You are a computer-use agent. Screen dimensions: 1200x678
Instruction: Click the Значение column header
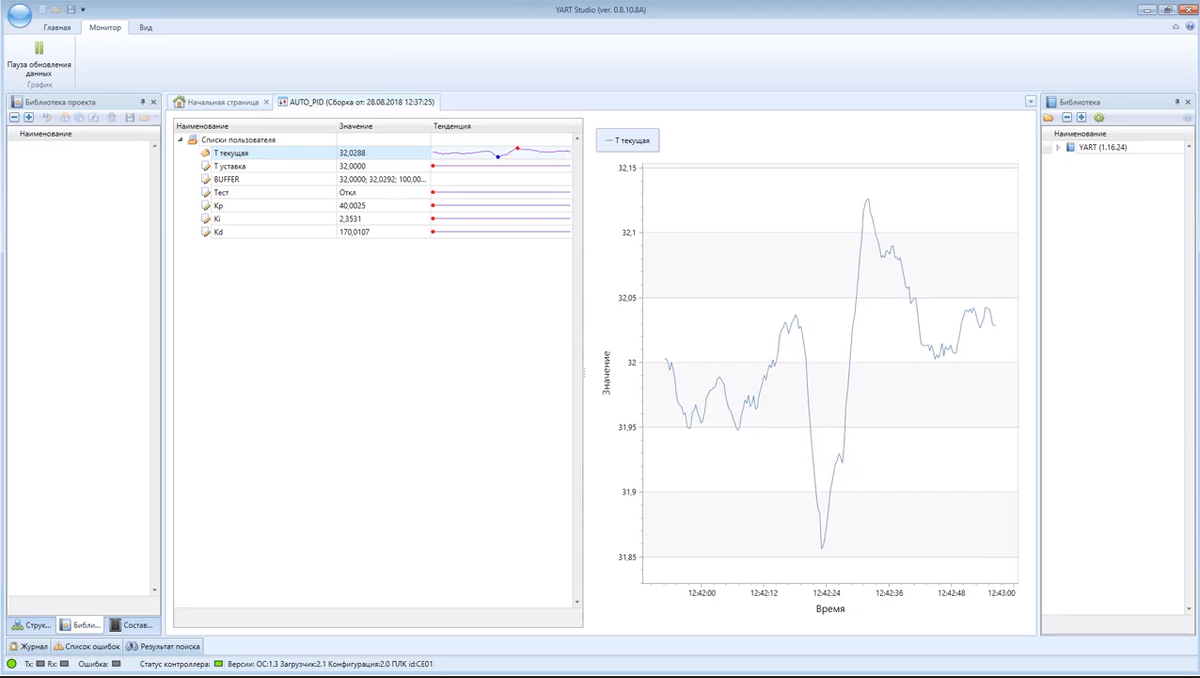[x=383, y=126]
